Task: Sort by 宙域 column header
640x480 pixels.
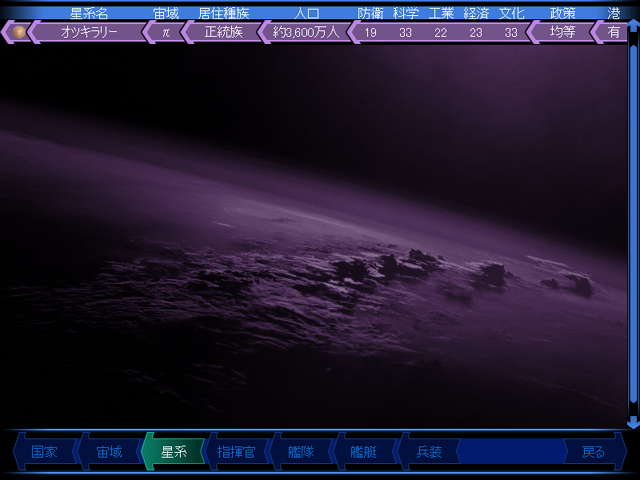Action: point(166,13)
